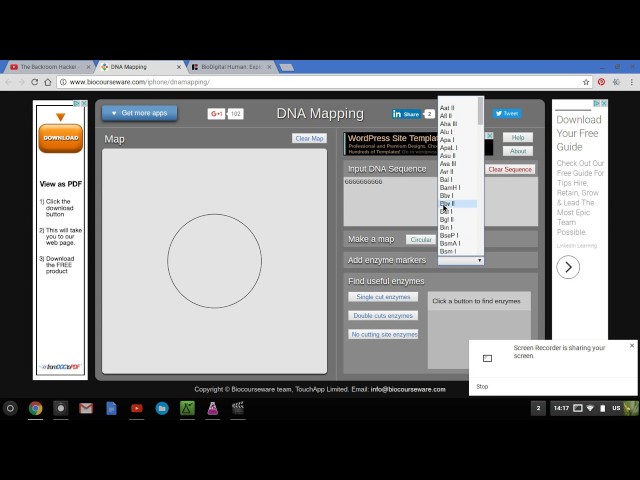
Task: Open the Wi-Fi status in system tray
Action: [590, 408]
